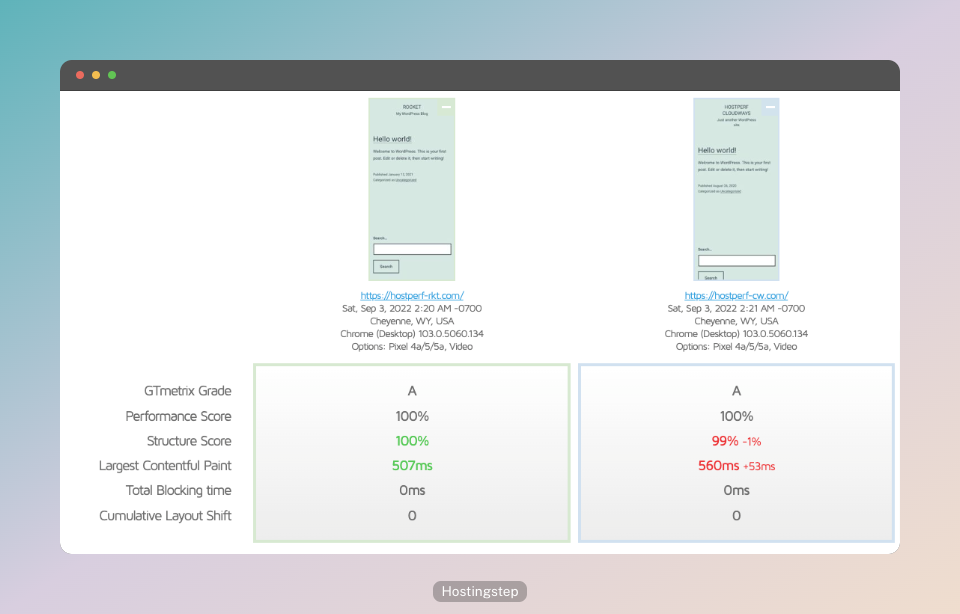Click the Rocket site screenshot thumbnail

click(411, 189)
